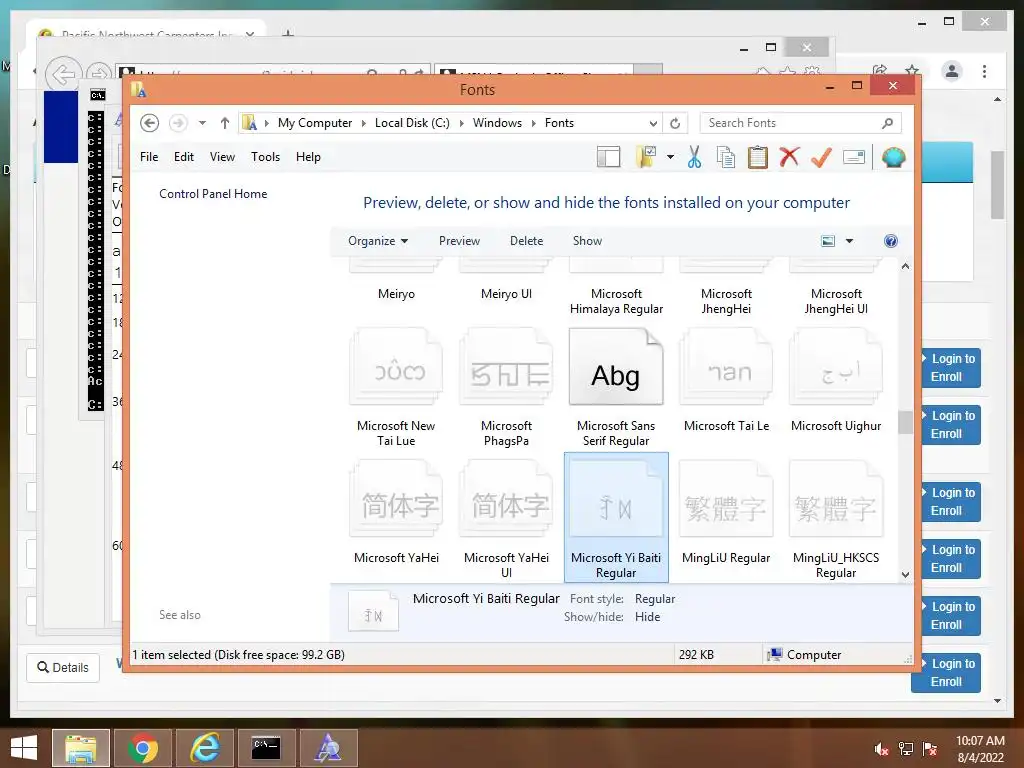Click the font list scroll down arrow
This screenshot has height=768, width=1024.
[x=905, y=575]
